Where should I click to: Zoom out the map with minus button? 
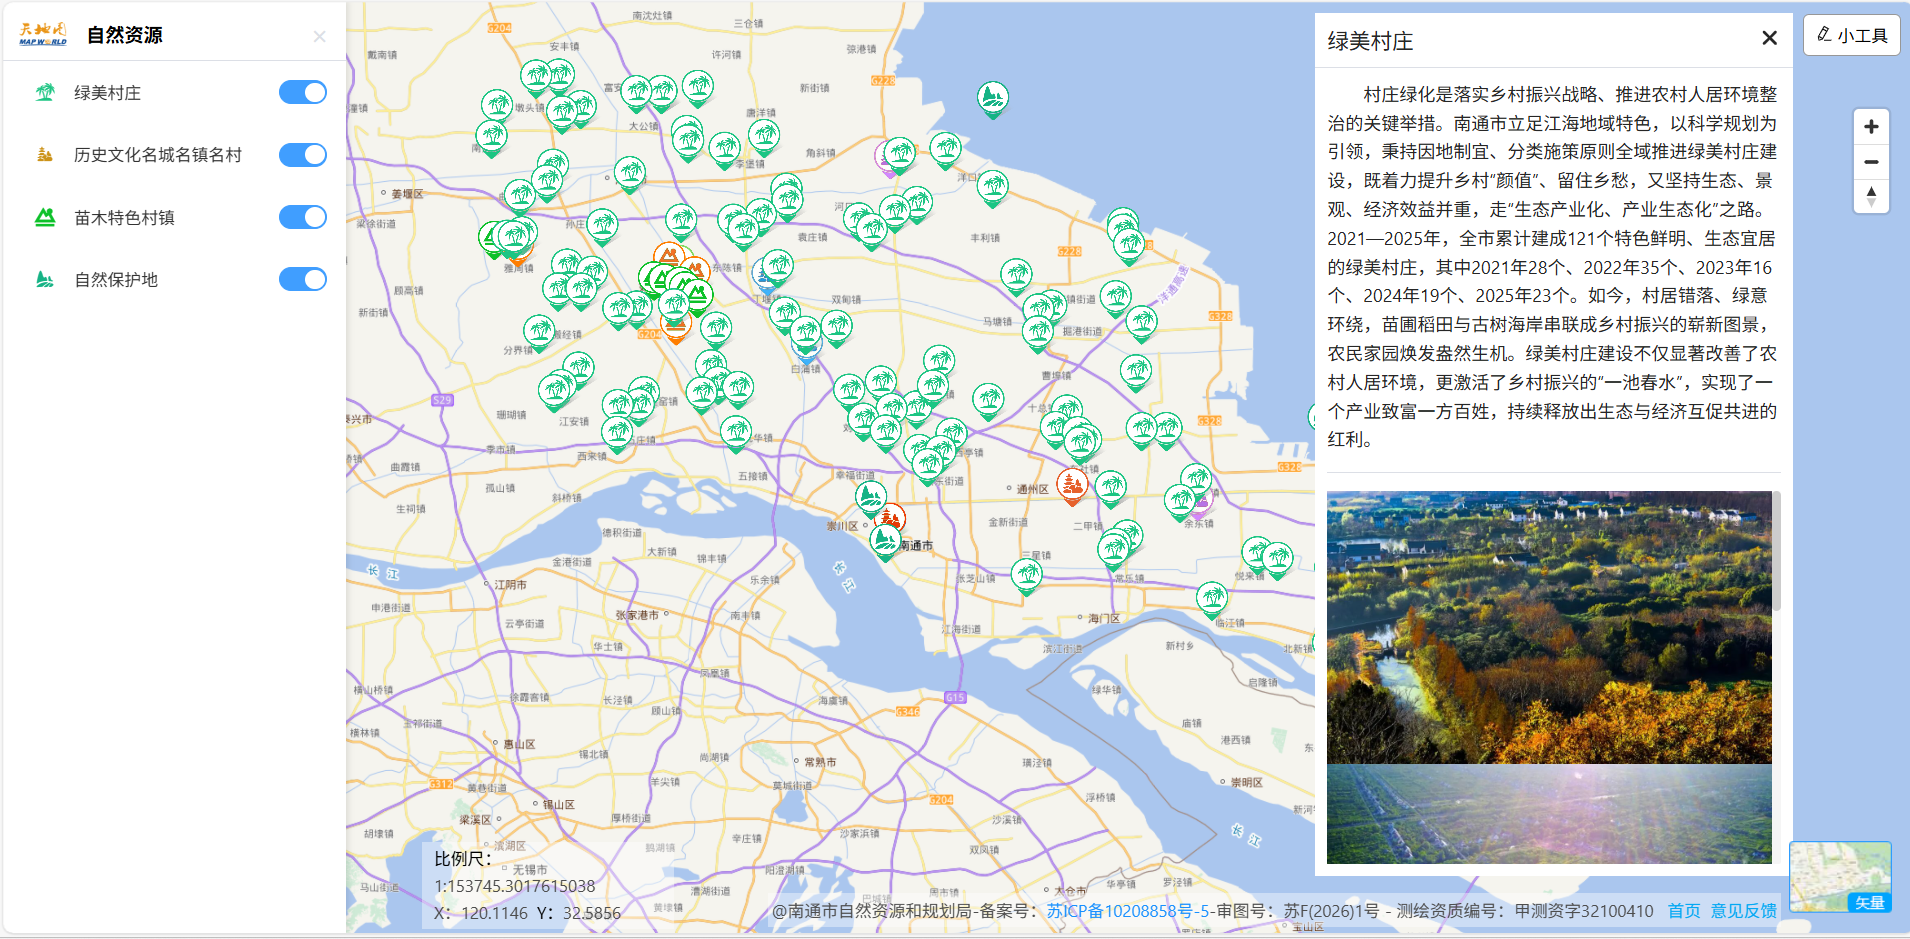pyautogui.click(x=1871, y=162)
